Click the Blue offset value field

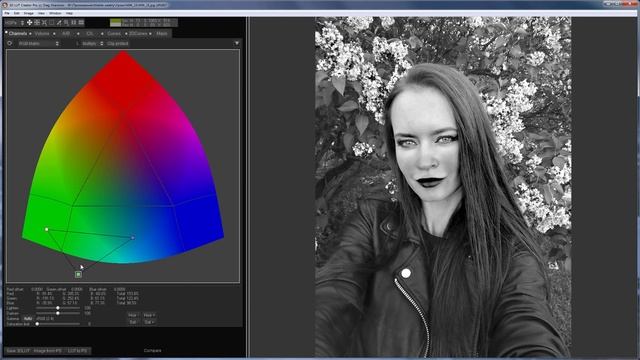tap(120, 289)
